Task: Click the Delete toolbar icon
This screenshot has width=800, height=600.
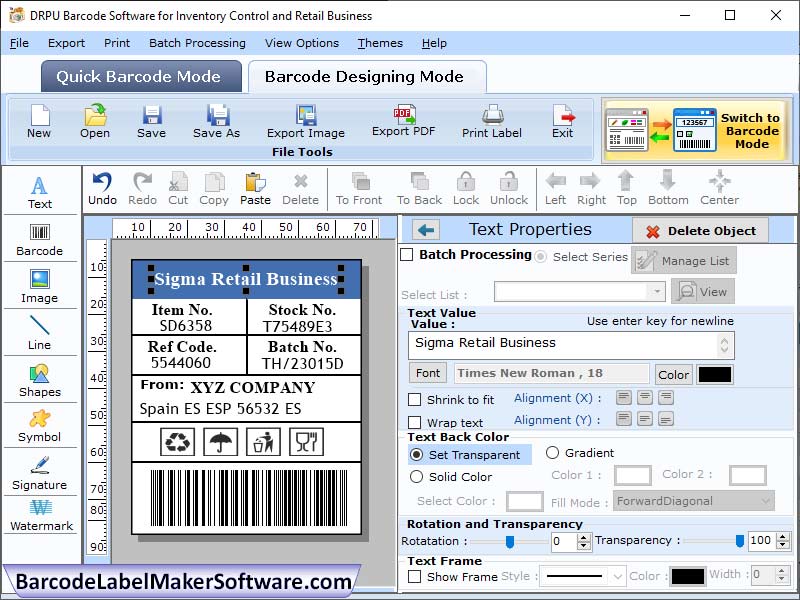Action: pos(301,189)
